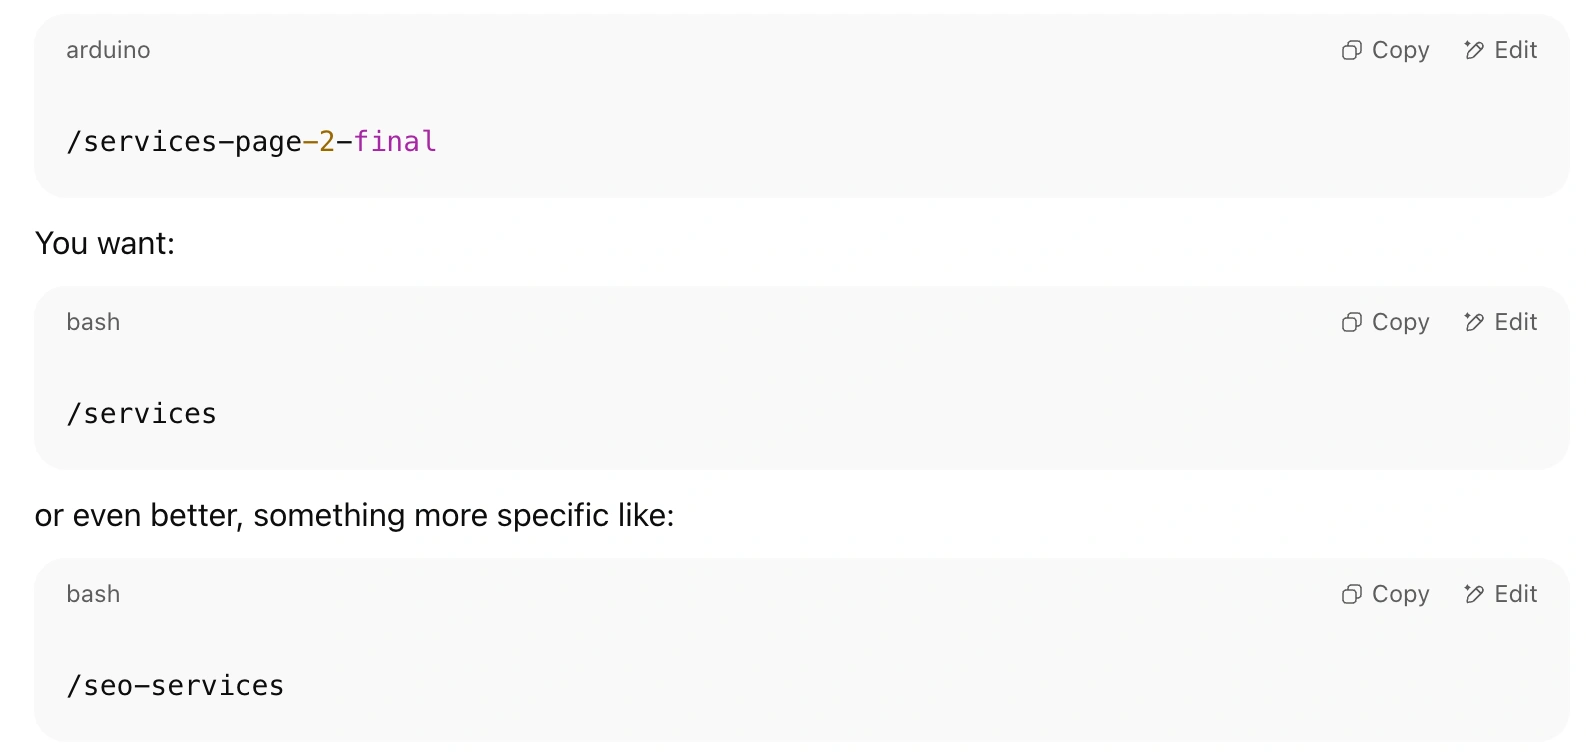Click the Copy label for the arduino snippet
The height and width of the screenshot is (756, 1586).
pos(1400,51)
